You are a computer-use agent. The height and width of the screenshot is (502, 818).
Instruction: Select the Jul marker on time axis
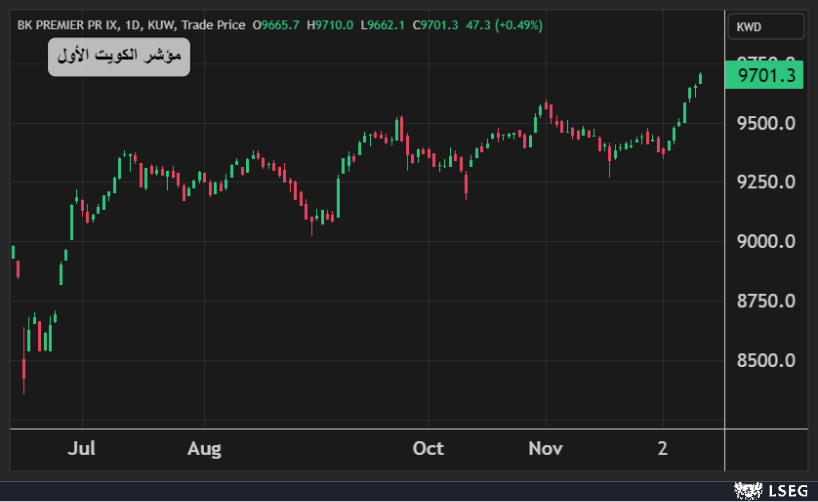[81, 448]
